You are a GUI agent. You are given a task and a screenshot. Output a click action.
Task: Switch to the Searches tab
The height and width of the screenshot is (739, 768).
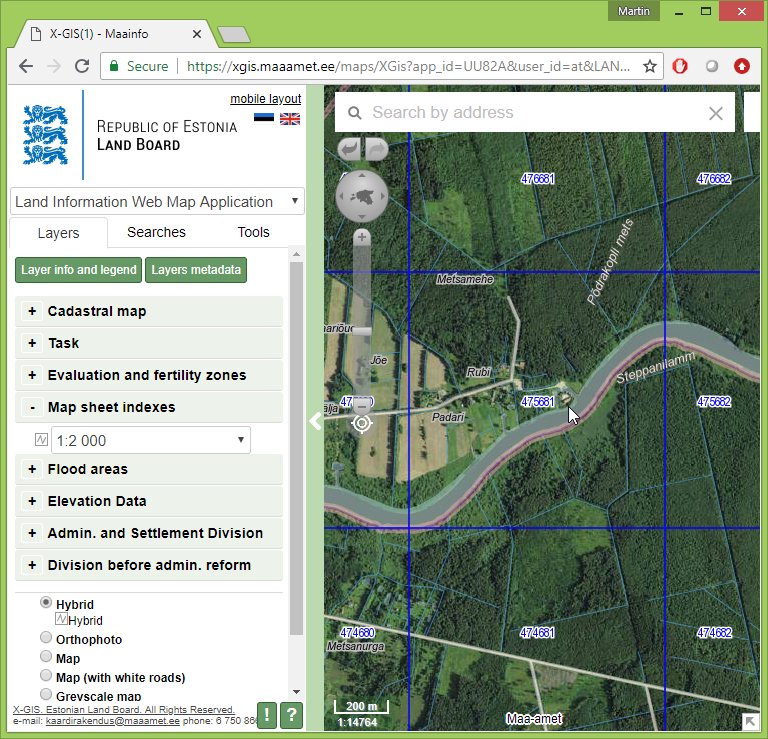click(x=156, y=232)
